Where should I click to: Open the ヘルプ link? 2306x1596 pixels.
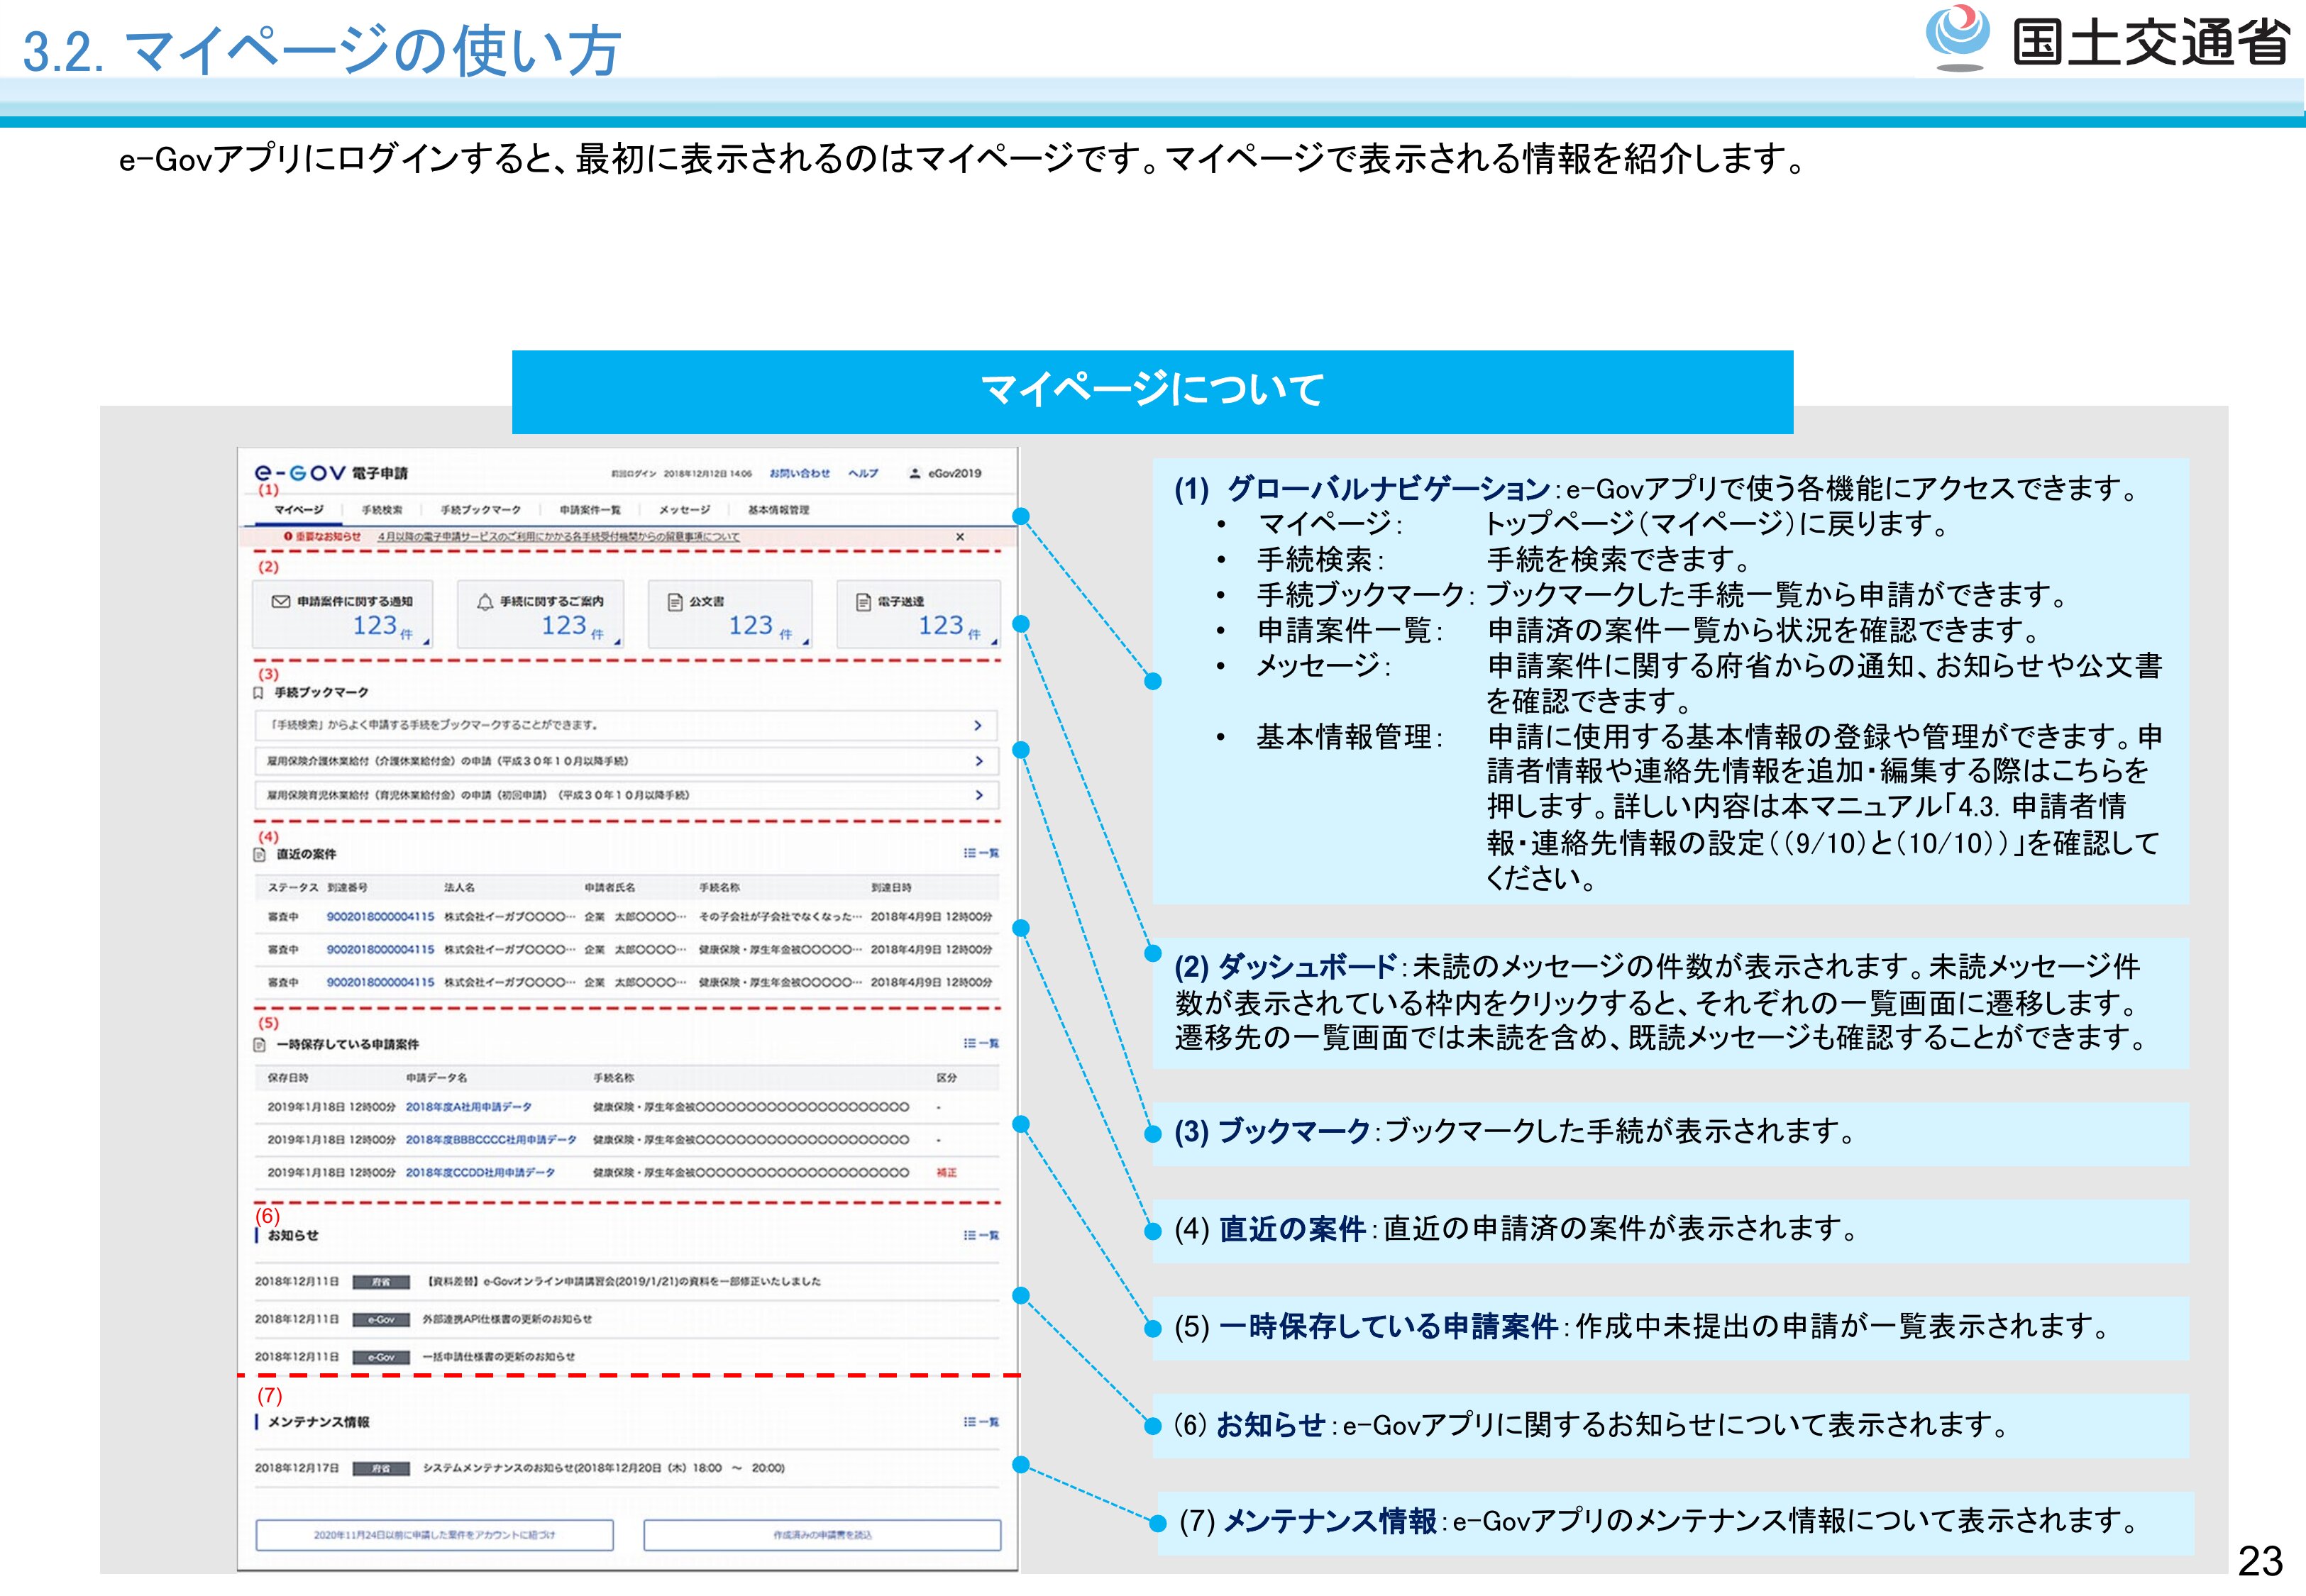click(x=863, y=473)
